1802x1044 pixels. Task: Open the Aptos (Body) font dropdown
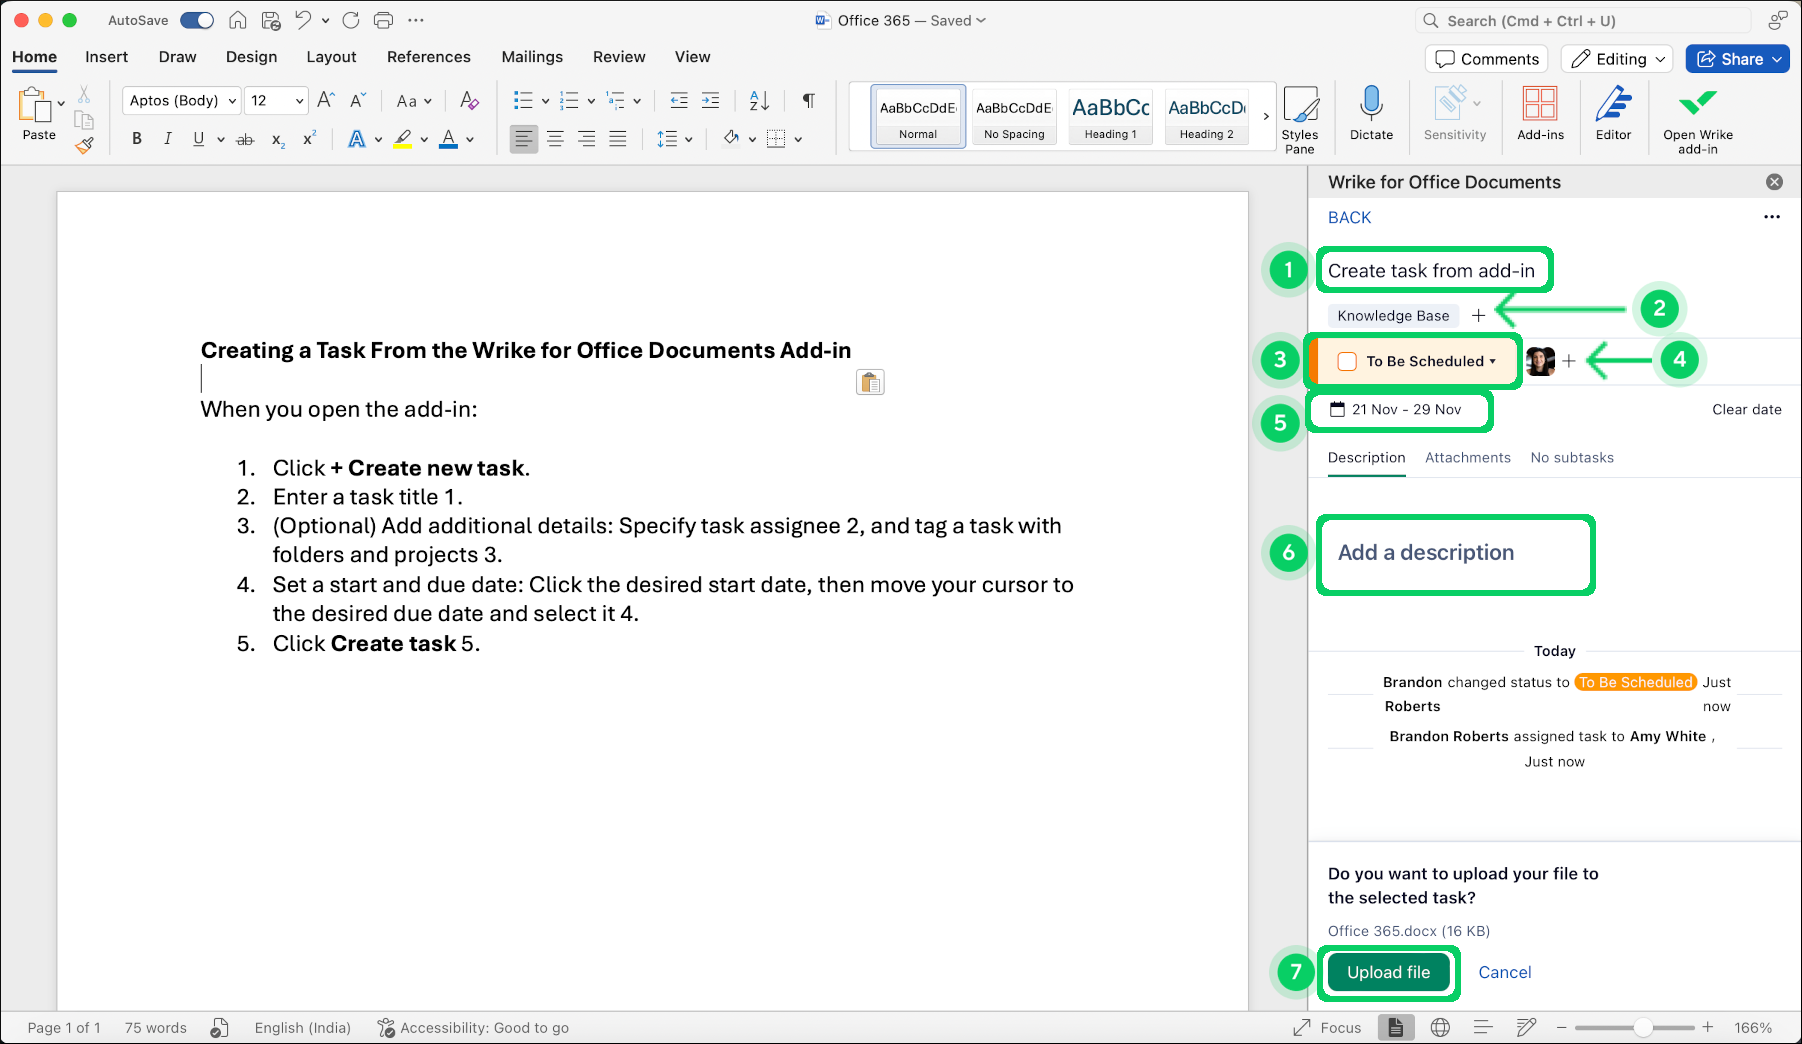[x=180, y=100]
